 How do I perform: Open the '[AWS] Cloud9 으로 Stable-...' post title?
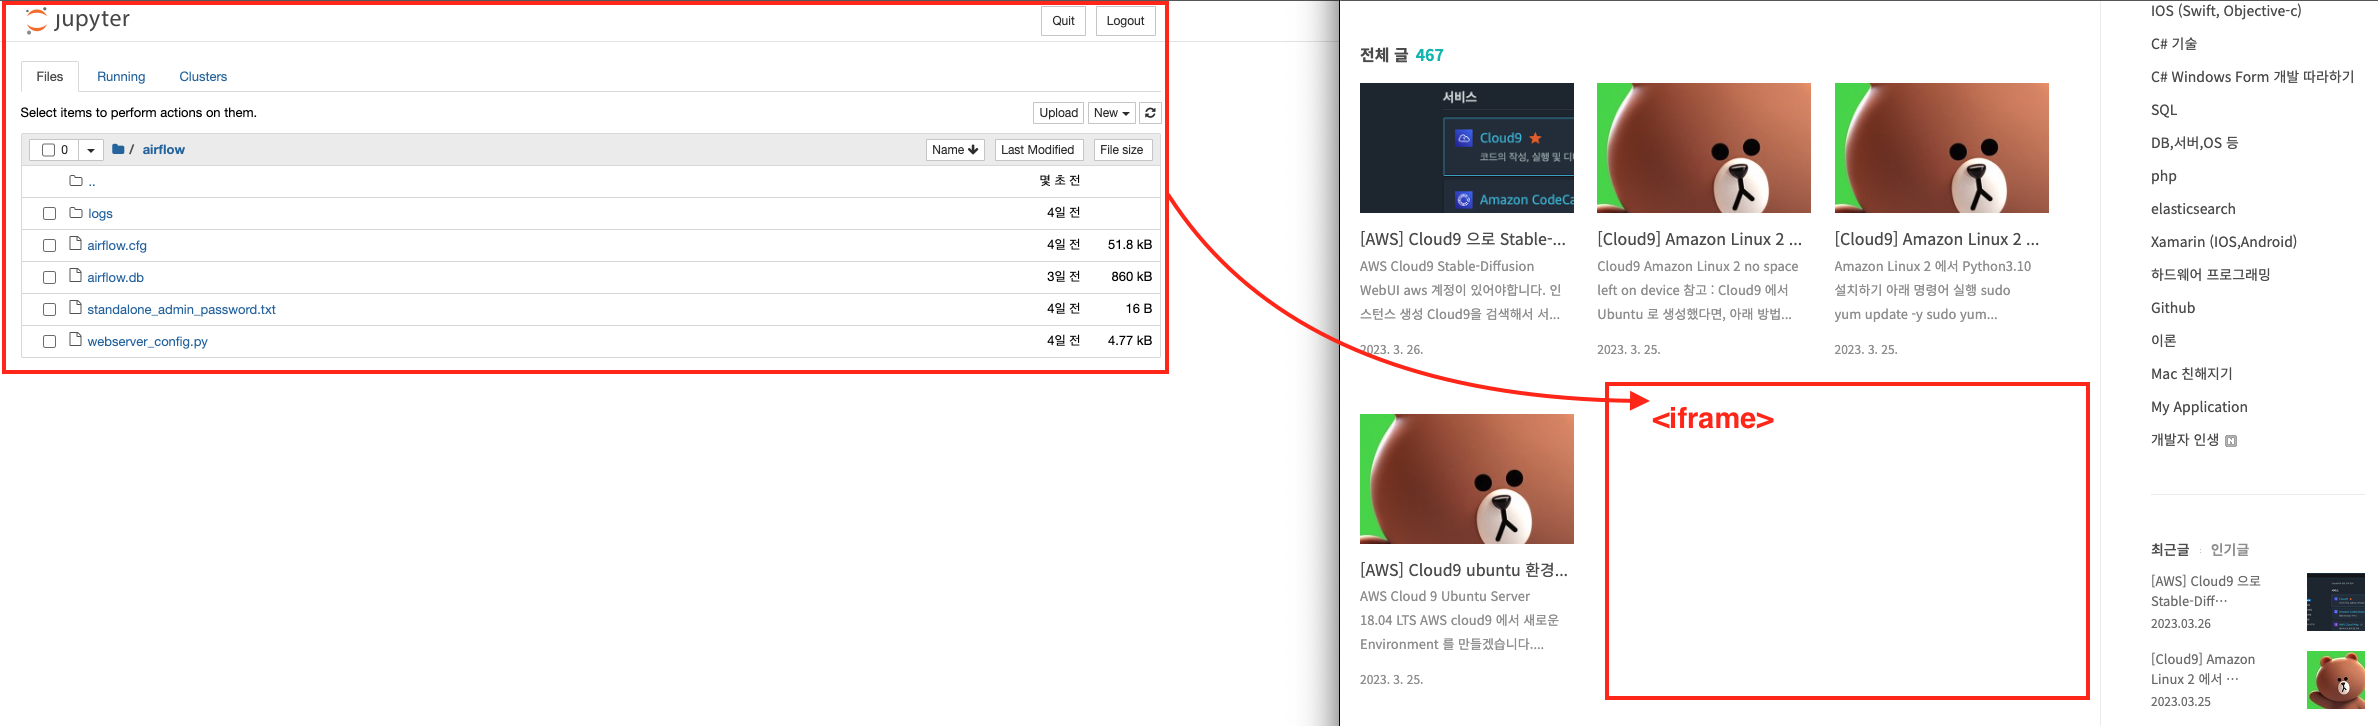coord(1463,239)
